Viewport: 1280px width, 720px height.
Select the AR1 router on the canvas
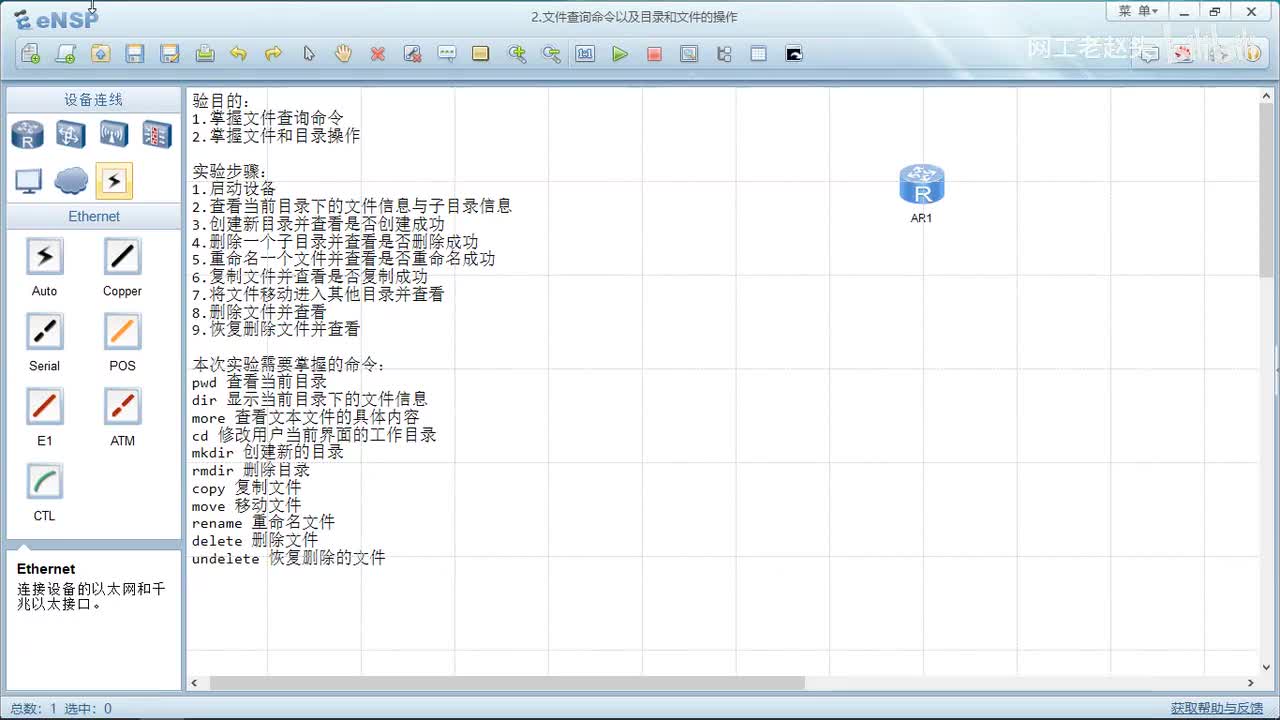coord(921,185)
